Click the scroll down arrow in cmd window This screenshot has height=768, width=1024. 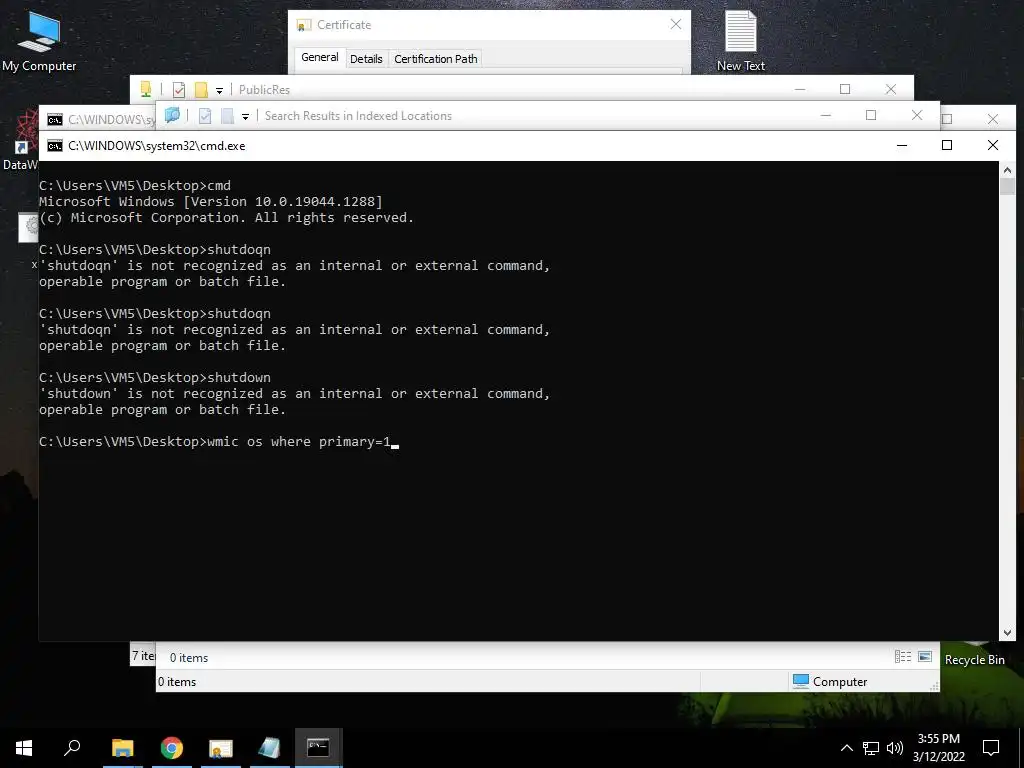pos(1007,632)
